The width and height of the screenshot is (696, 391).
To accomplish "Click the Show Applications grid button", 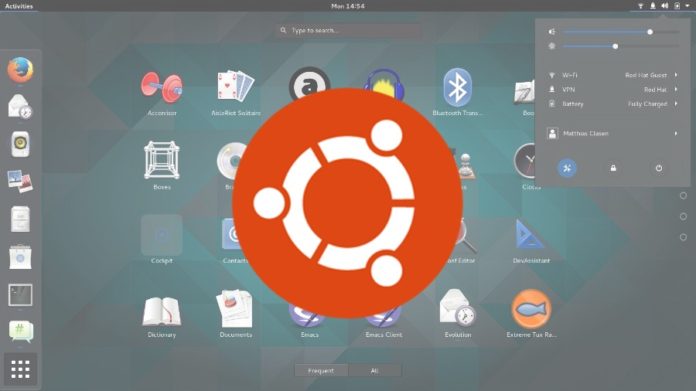I will (20, 369).
